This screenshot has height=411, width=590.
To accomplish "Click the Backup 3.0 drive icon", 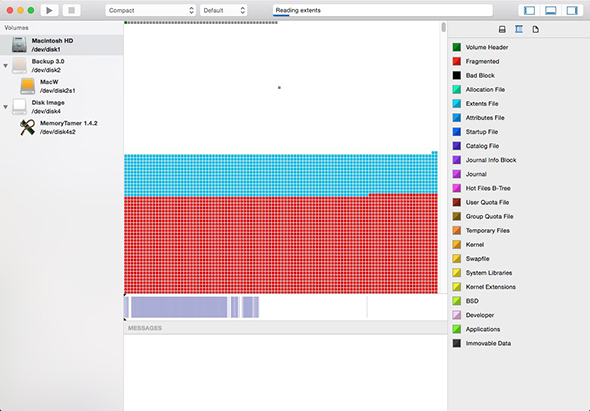I will click(x=19, y=65).
